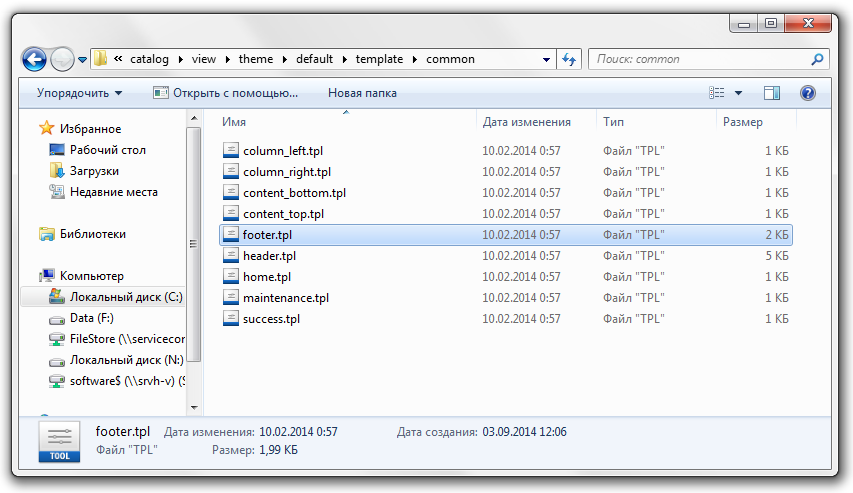853x493 pixels.
Task: Expand the Упорядочить menu
Action: (79, 93)
